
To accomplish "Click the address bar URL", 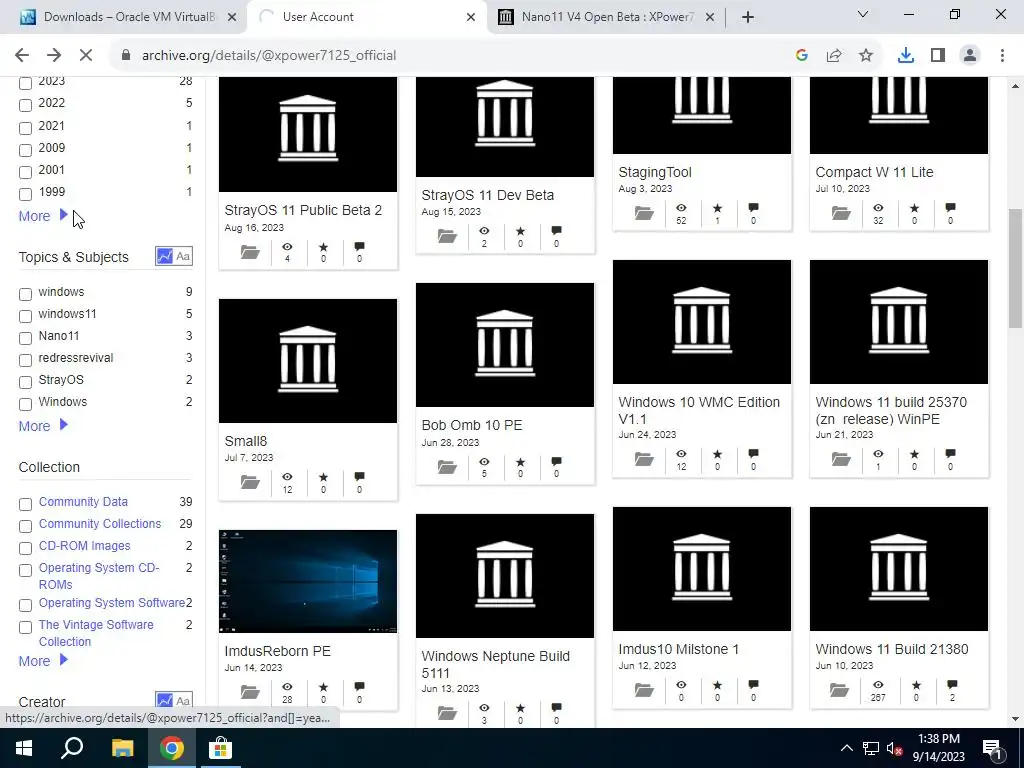I will click(x=269, y=56).
